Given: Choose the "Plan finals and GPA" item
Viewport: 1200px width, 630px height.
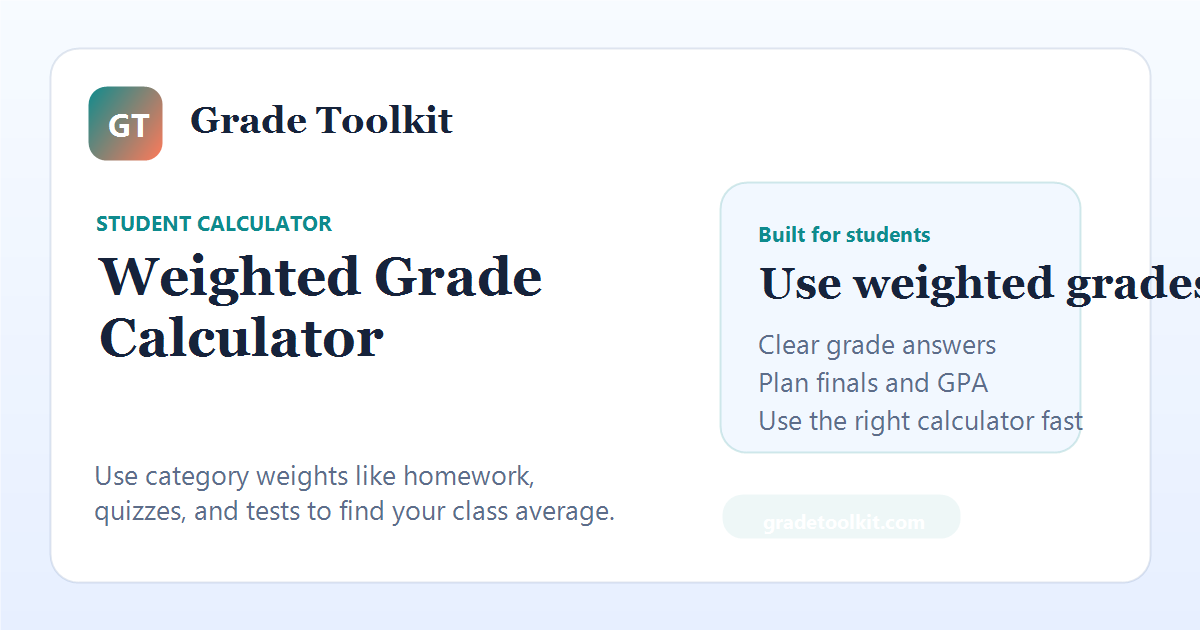Looking at the screenshot, I should click(x=873, y=383).
